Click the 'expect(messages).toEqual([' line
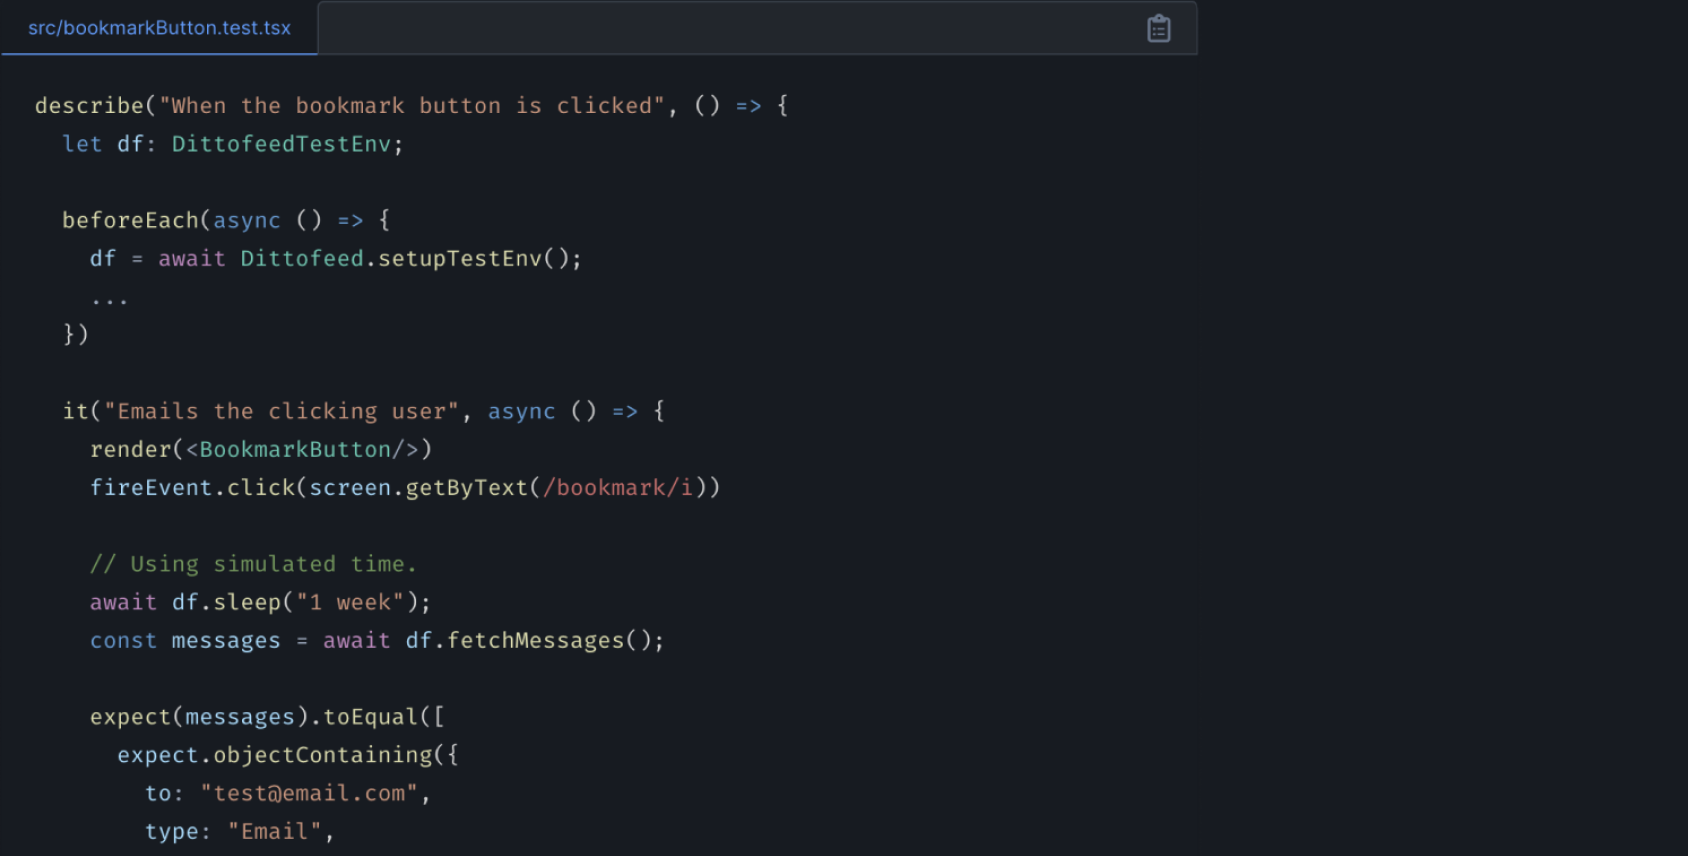This screenshot has height=856, width=1688. tap(267, 717)
